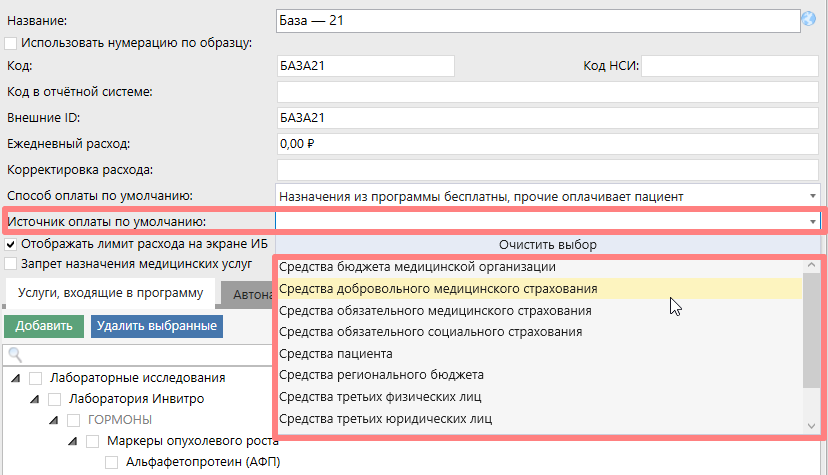Close the 'Источник оплаты по умолчанию' dropdown arrow
This screenshot has height=475, width=828.
812,221
